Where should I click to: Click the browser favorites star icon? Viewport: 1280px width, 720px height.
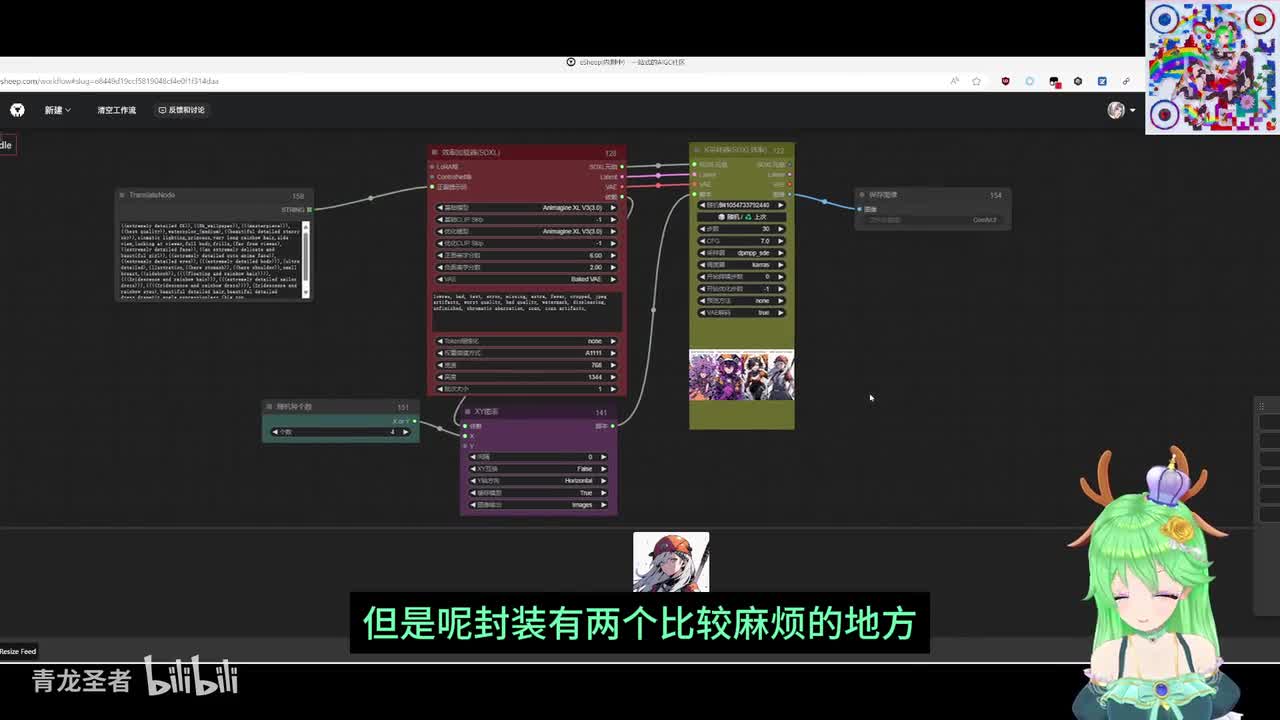pyautogui.click(x=977, y=81)
